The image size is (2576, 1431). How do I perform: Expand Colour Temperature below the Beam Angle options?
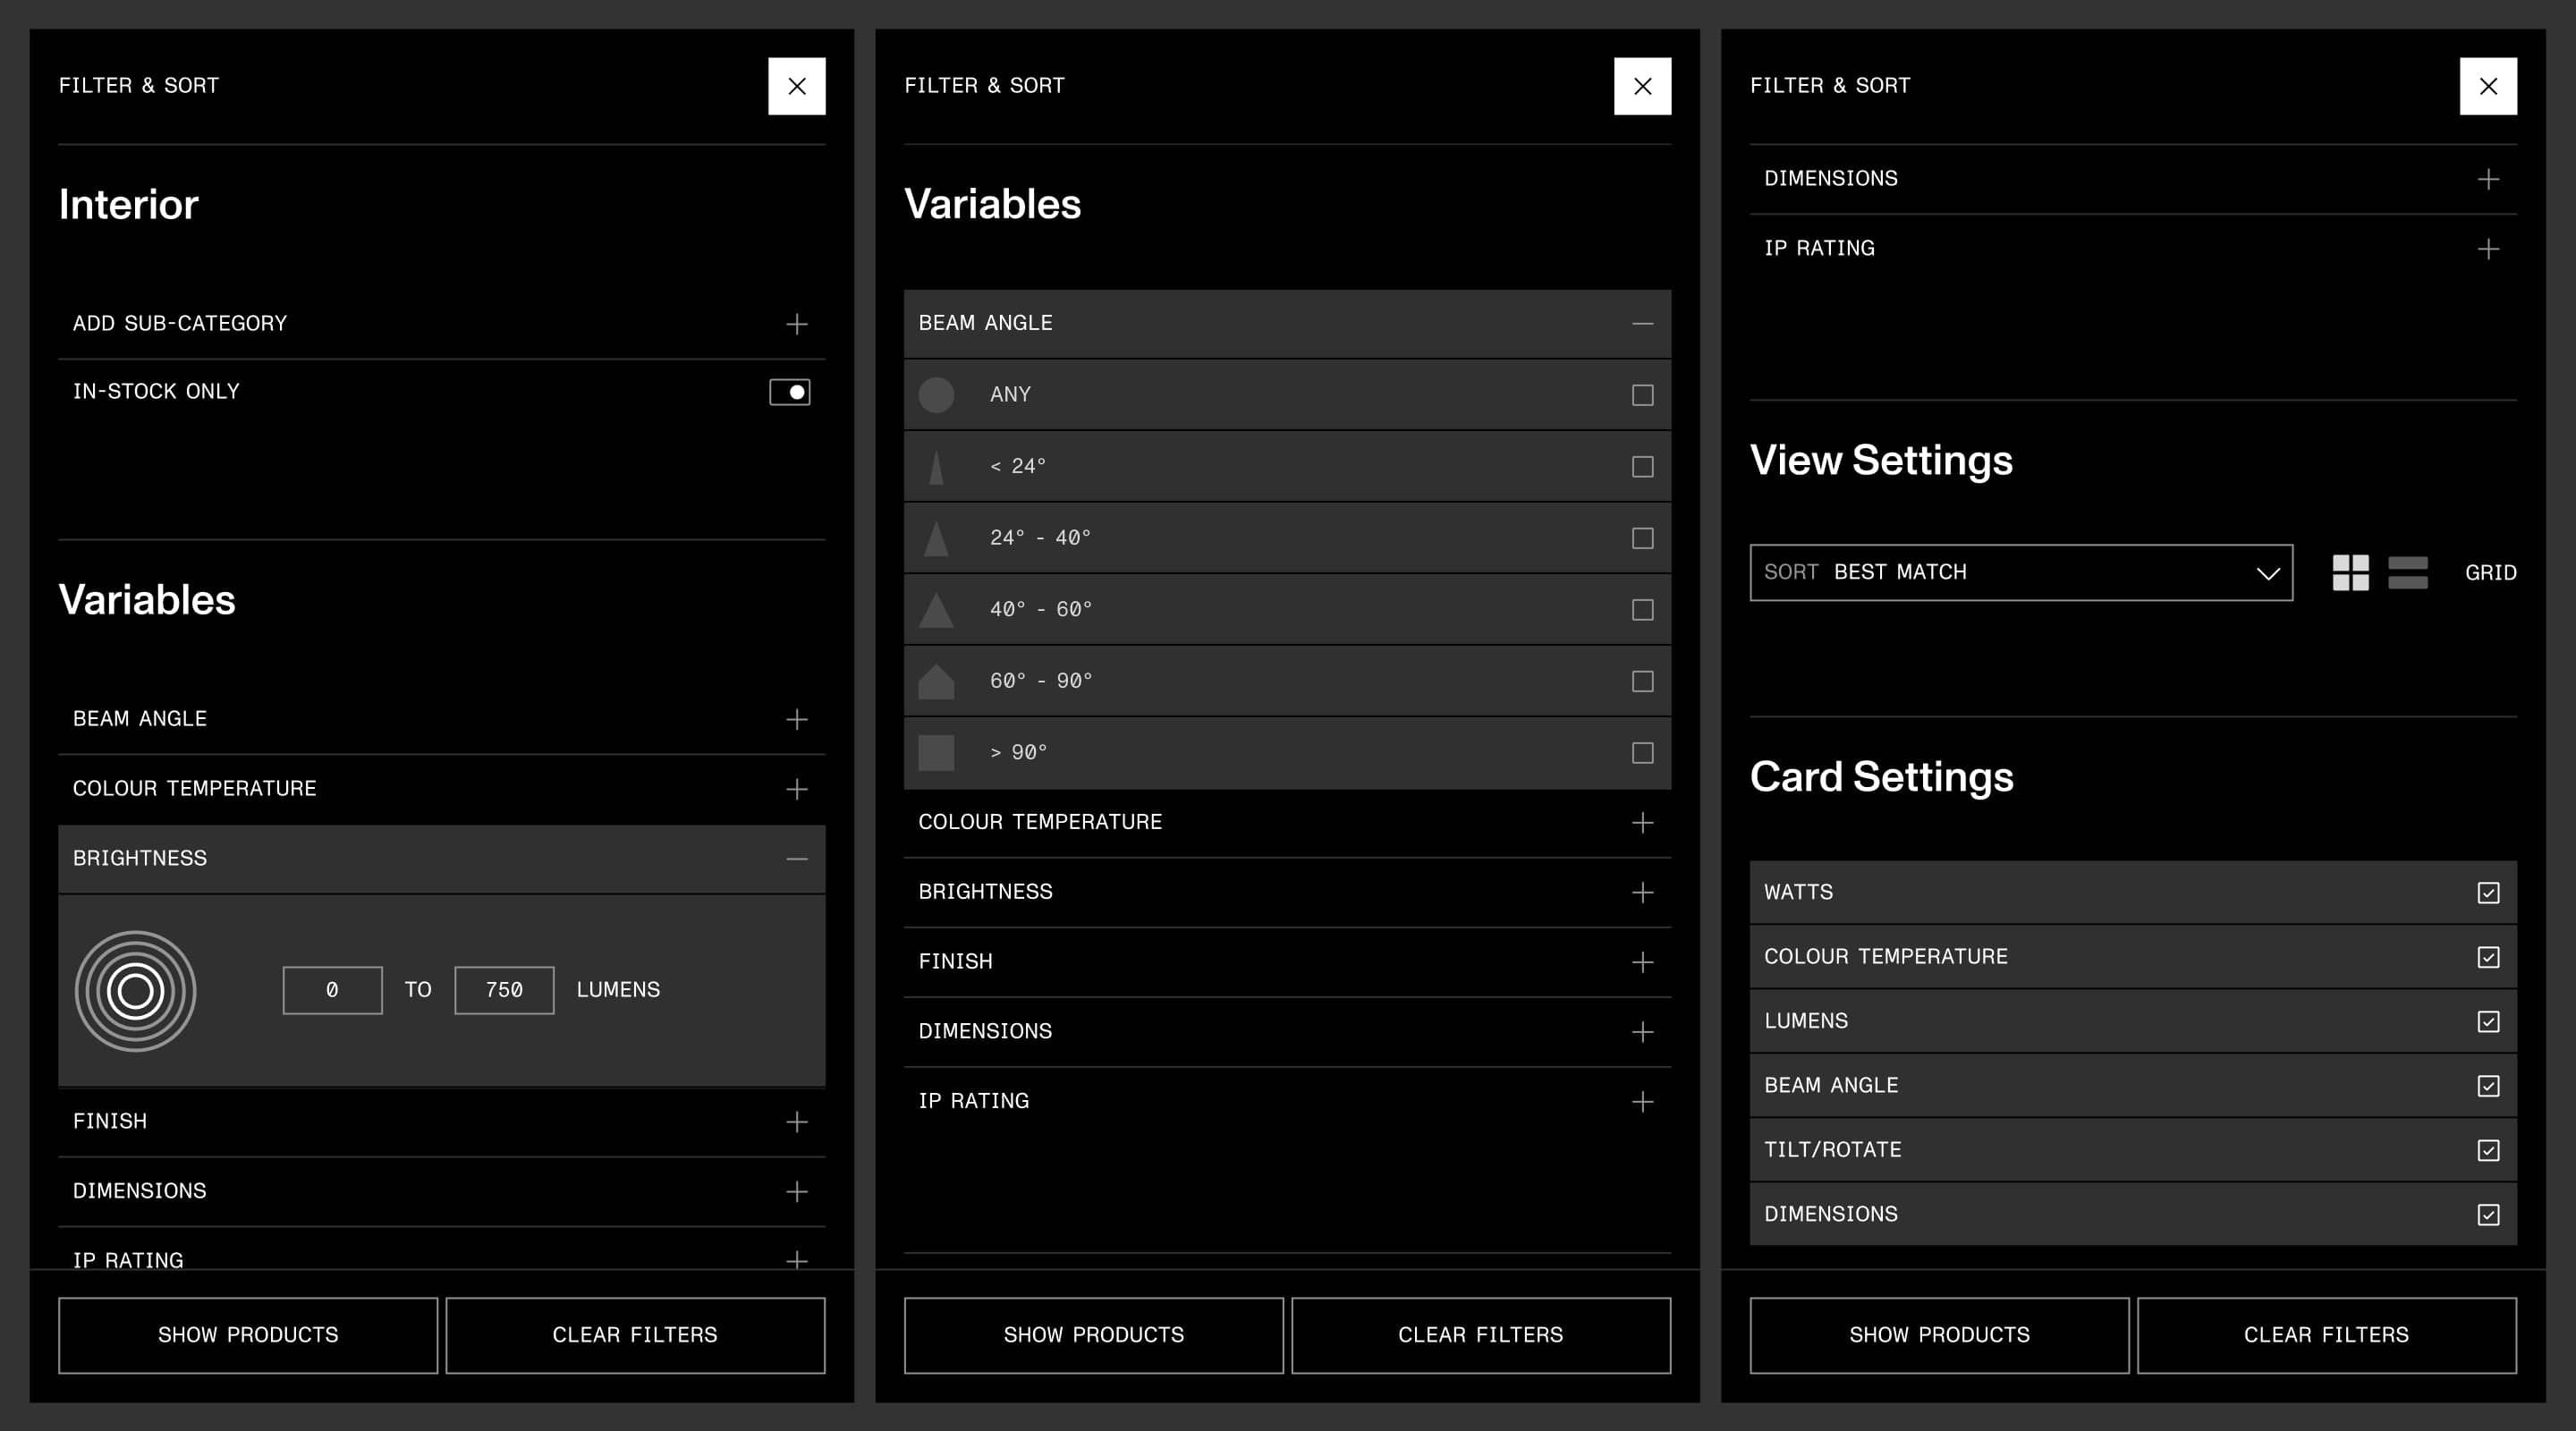(1642, 823)
